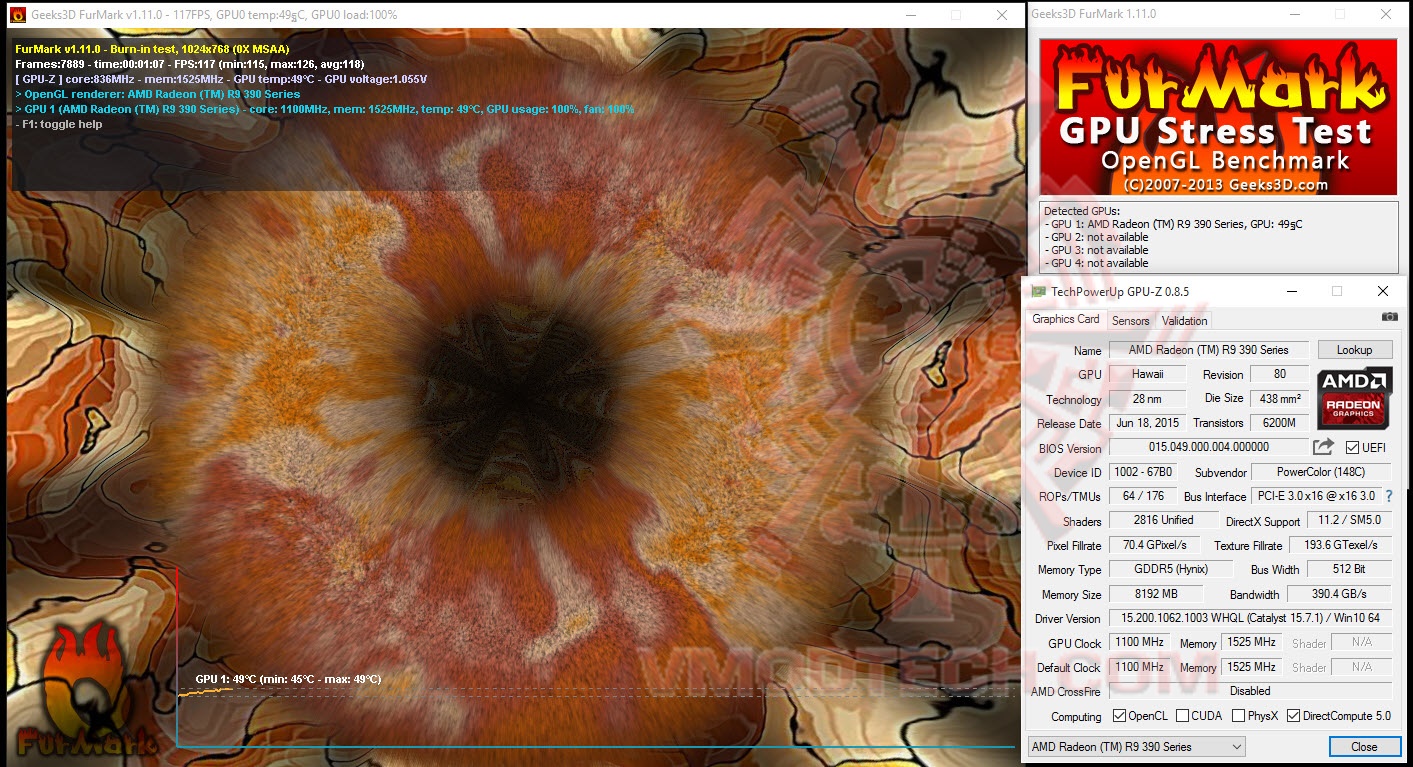Click the BIOS Version value field

pyautogui.click(x=1209, y=448)
